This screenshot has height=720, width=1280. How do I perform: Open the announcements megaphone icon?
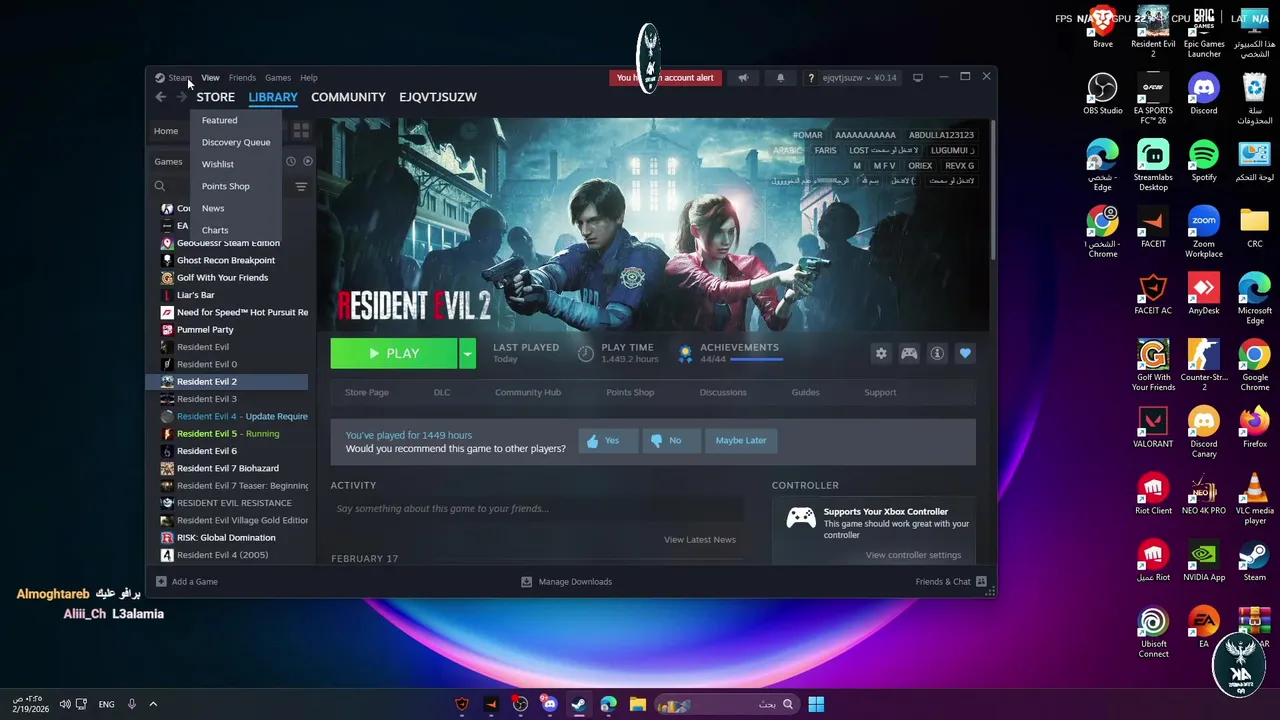[743, 77]
